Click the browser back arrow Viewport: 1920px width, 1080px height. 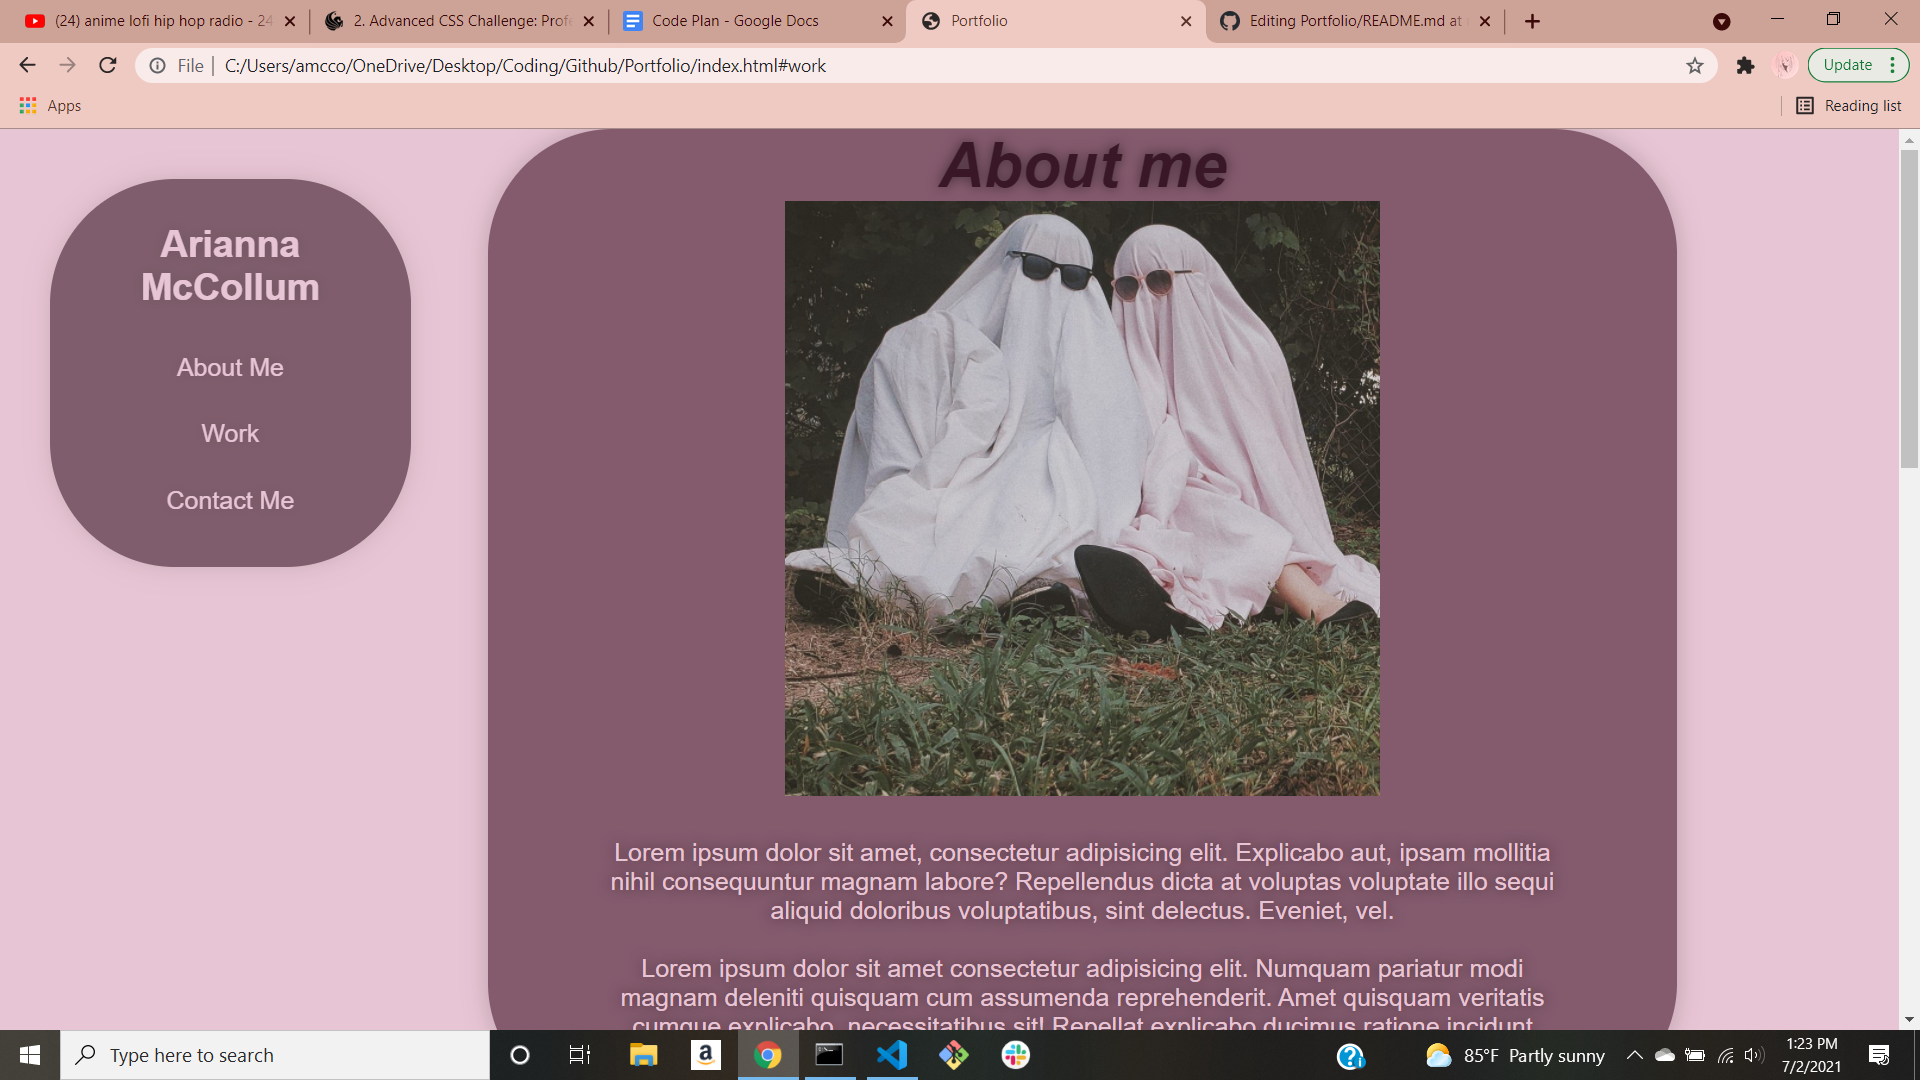(27, 66)
